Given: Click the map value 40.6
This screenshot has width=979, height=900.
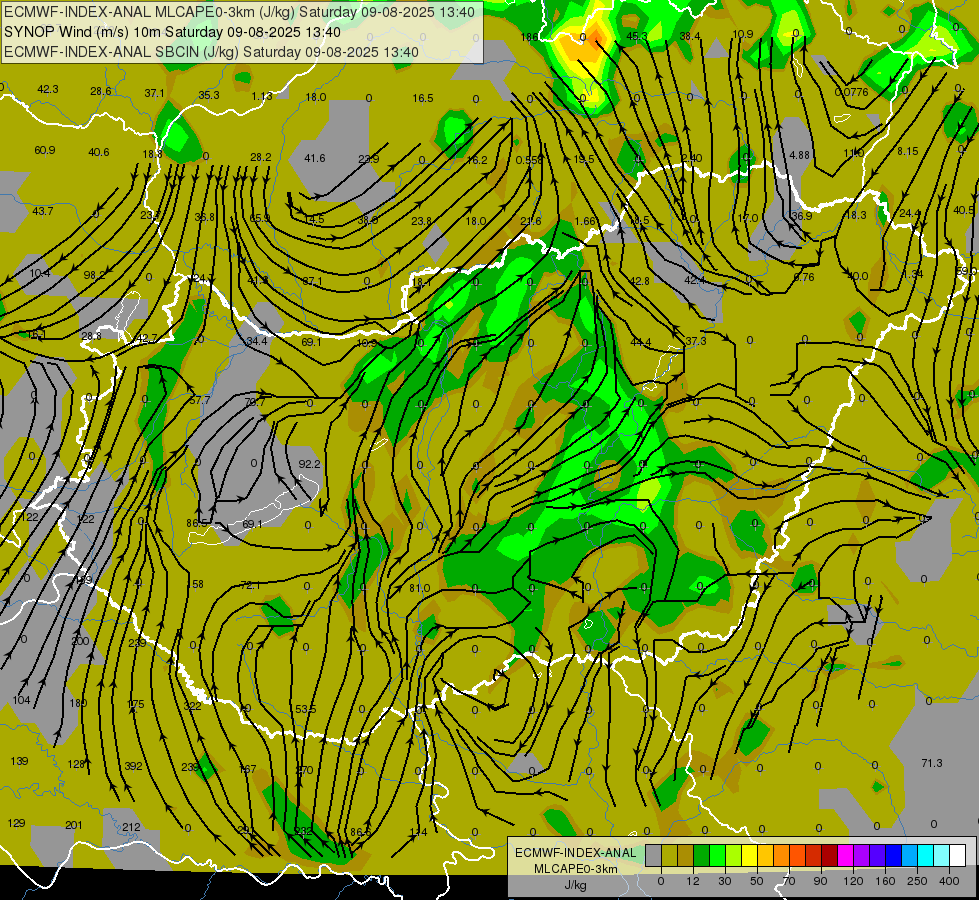Looking at the screenshot, I should point(99,152).
